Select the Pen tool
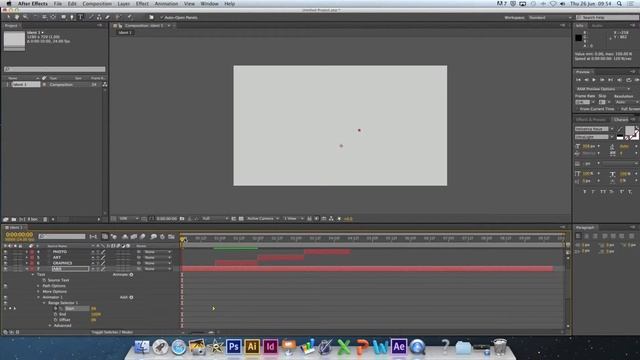 [x=72, y=17]
